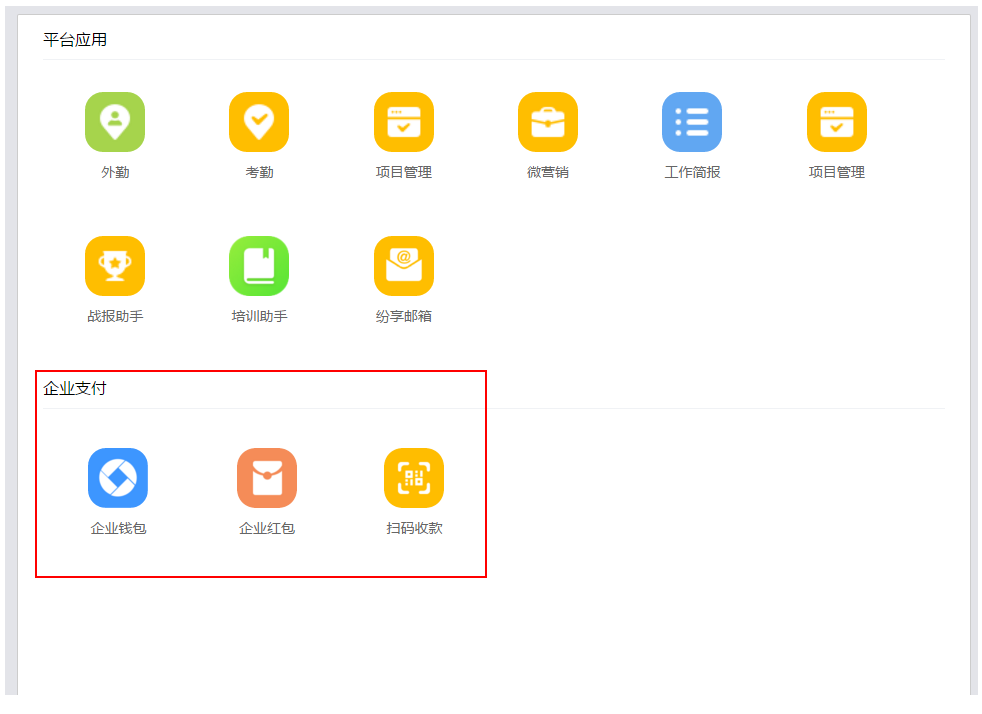The height and width of the screenshot is (714, 982).
Task: Open the blue 工作简报 list icon
Action: pos(692,122)
